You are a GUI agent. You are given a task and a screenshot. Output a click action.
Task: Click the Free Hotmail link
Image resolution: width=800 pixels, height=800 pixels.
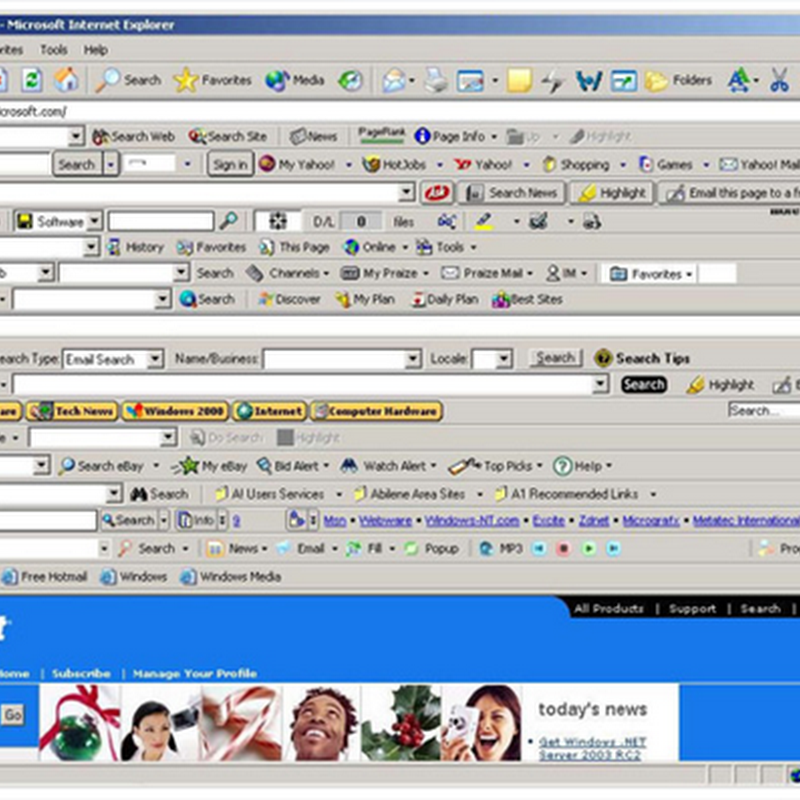(x=44, y=577)
